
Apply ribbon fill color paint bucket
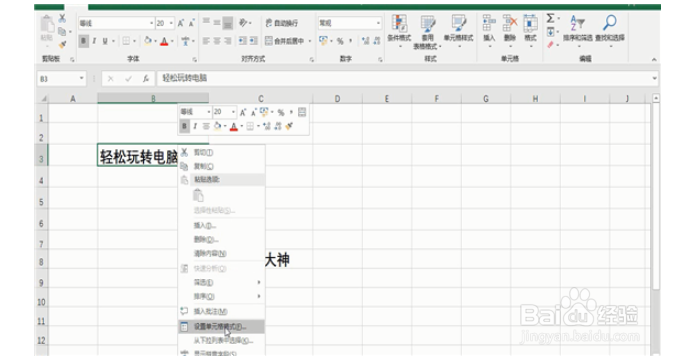[x=148, y=41]
